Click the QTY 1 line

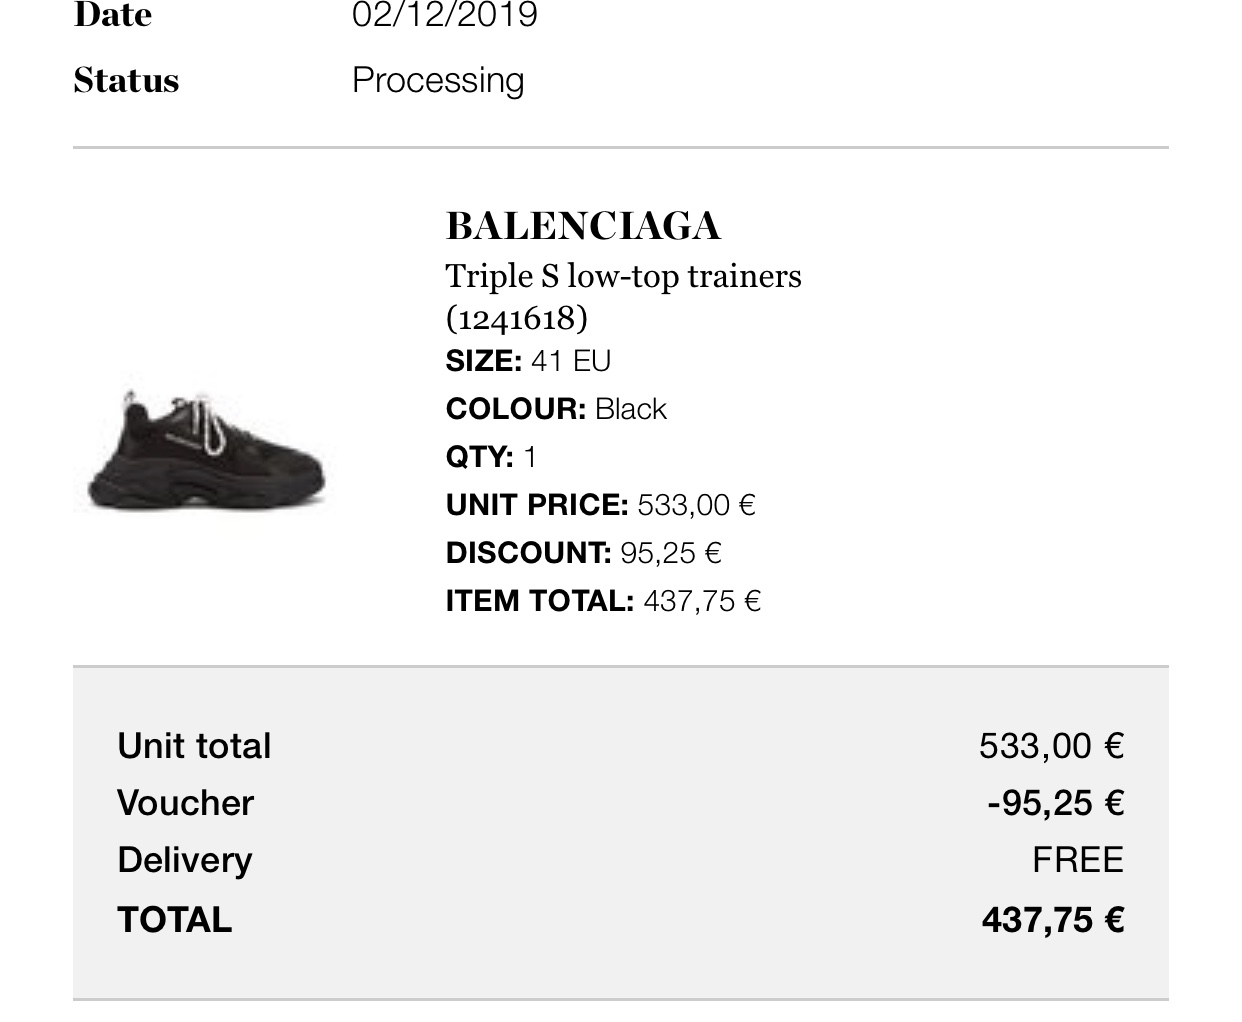pos(491,456)
